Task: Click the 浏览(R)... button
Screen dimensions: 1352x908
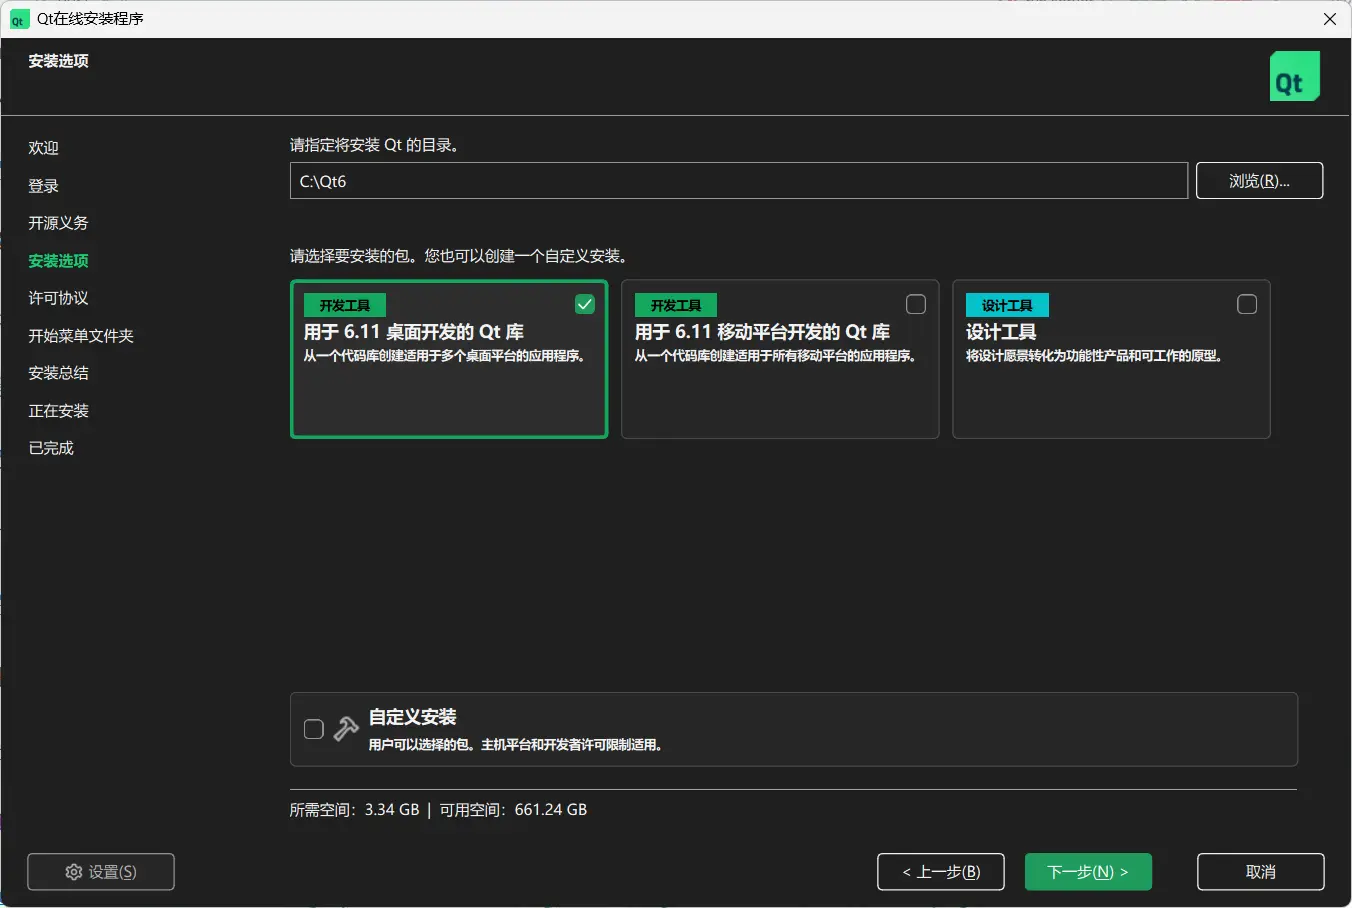Action: (x=1260, y=181)
